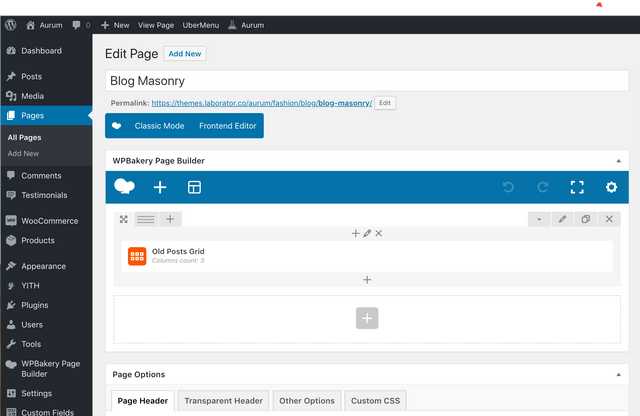This screenshot has width=640, height=416.
Task: Switch to Frontend Editor
Action: [227, 126]
